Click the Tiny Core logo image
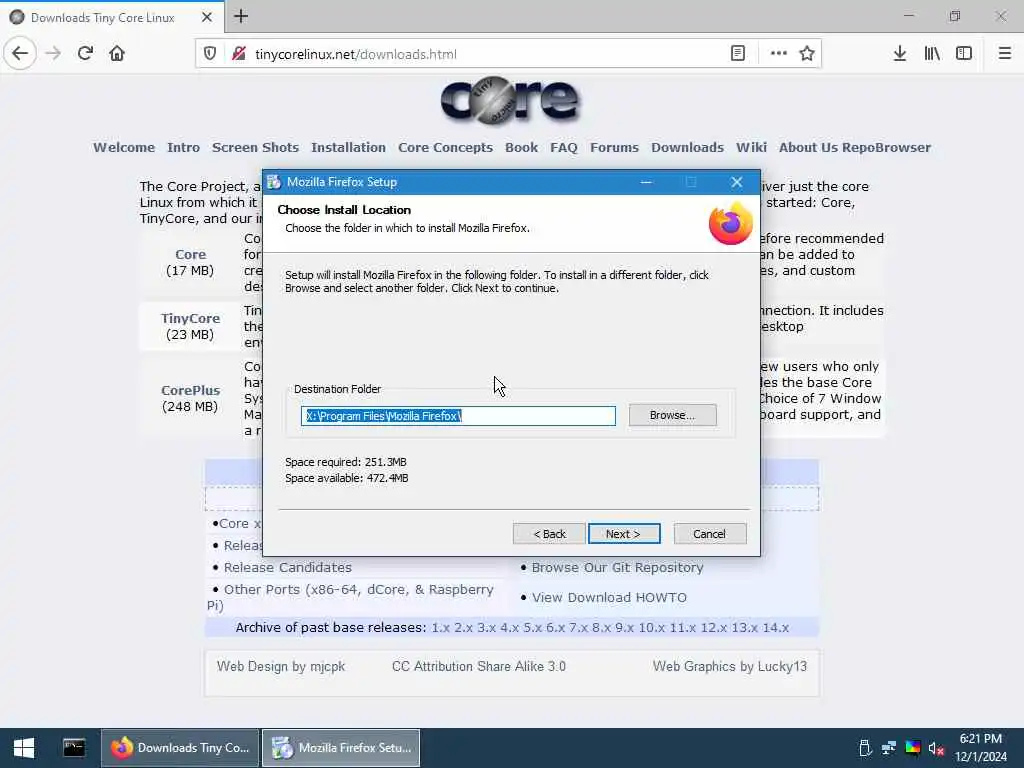The width and height of the screenshot is (1024, 768). (510, 101)
